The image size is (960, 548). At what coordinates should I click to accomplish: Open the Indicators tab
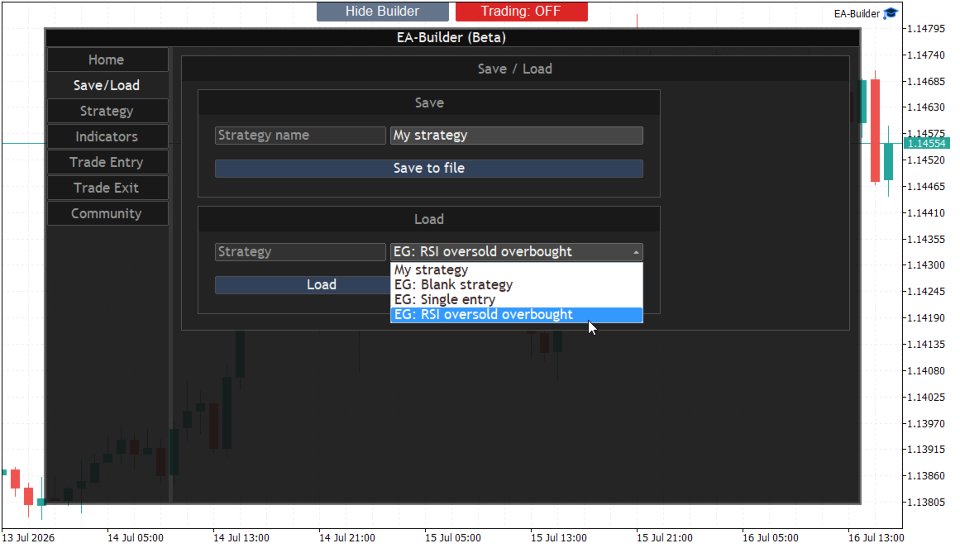click(x=107, y=137)
